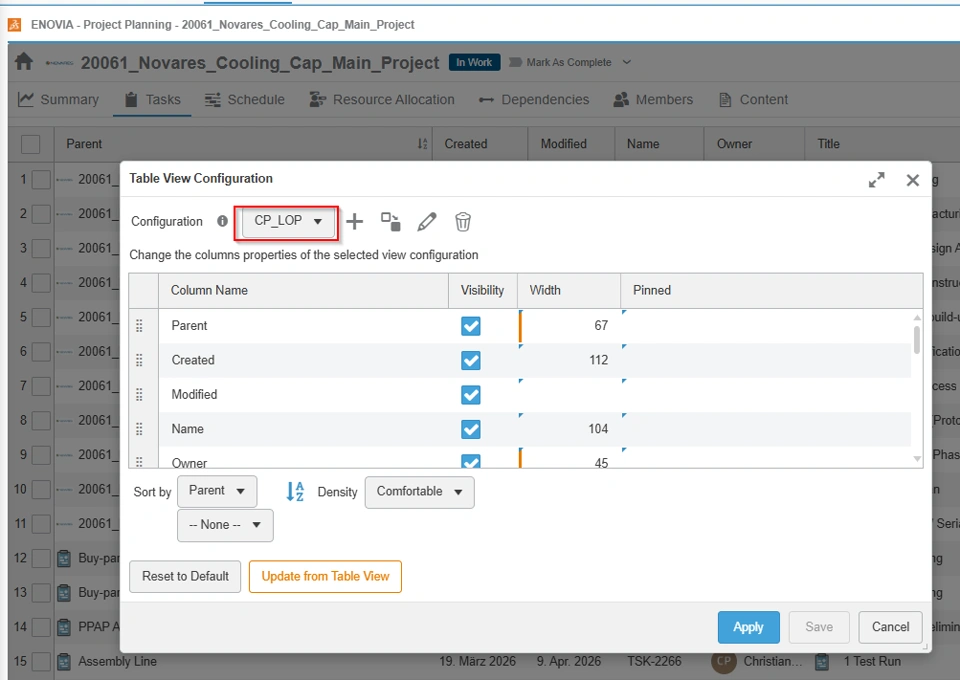The height and width of the screenshot is (680, 960).
Task: Click empty width cell for Modified
Action: (569, 394)
